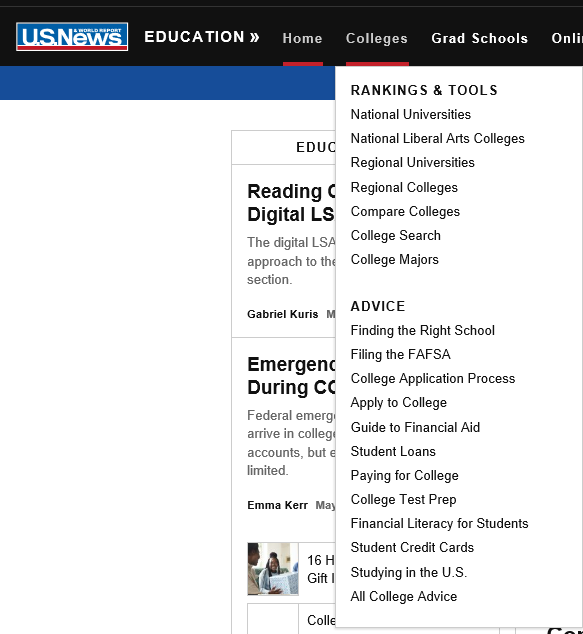Open National Universities rankings
The width and height of the screenshot is (583, 634).
411,114
